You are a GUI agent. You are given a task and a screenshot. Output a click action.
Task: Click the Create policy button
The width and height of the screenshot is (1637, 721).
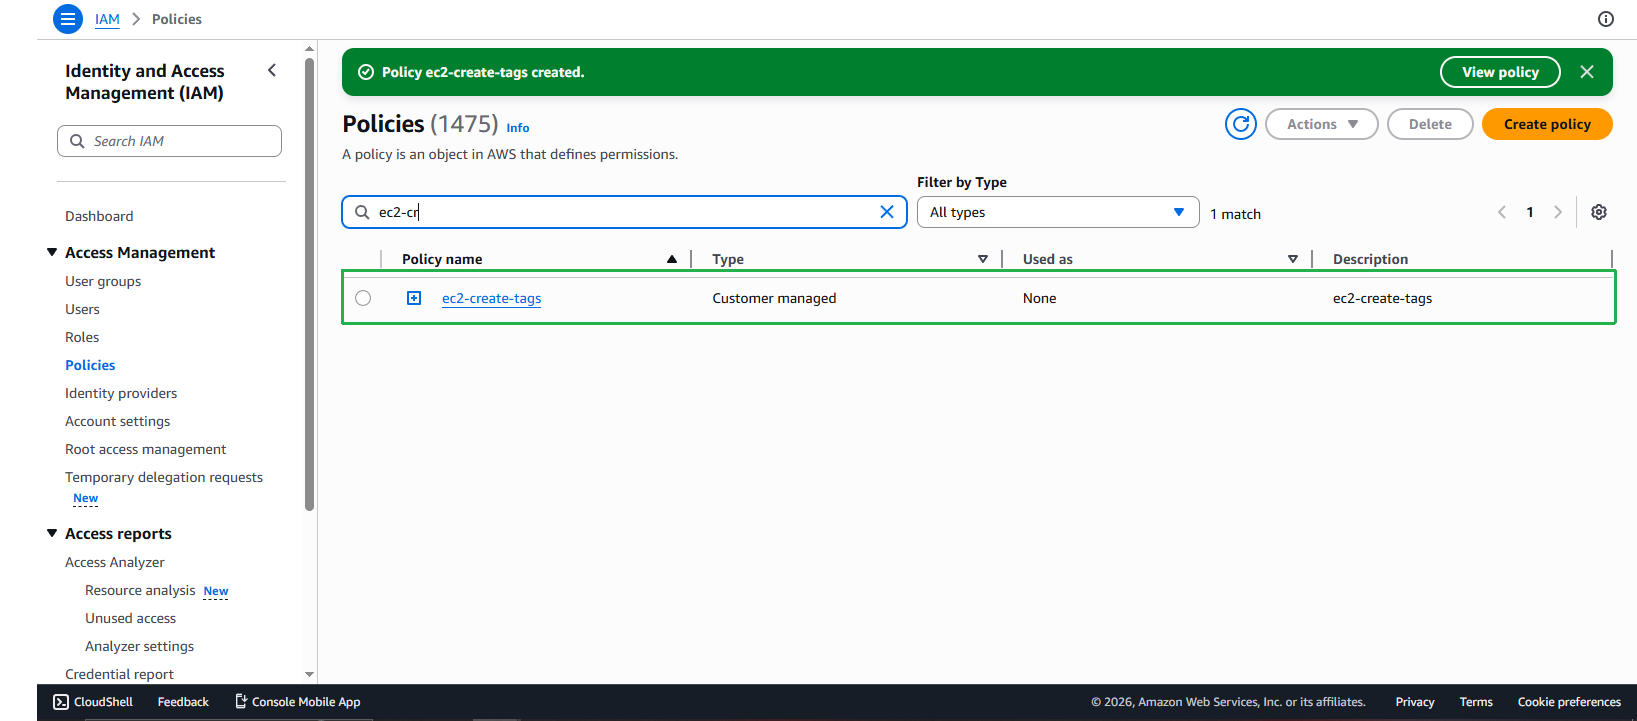(1547, 124)
